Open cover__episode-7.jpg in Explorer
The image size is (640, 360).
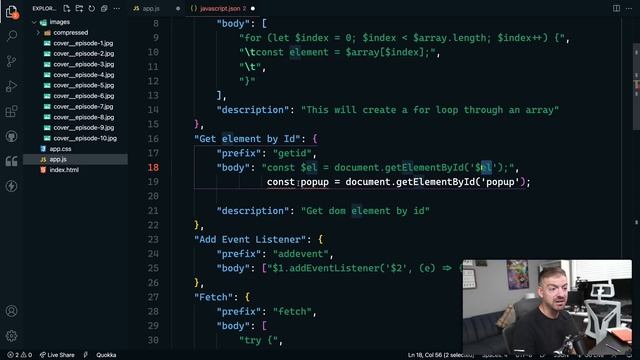tap(83, 107)
